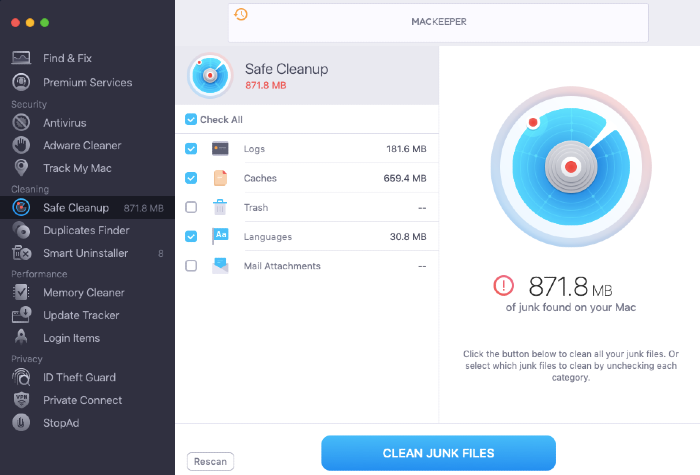Screen dimensions: 700x475
Task: Open Track My Mac
Action: tap(77, 168)
